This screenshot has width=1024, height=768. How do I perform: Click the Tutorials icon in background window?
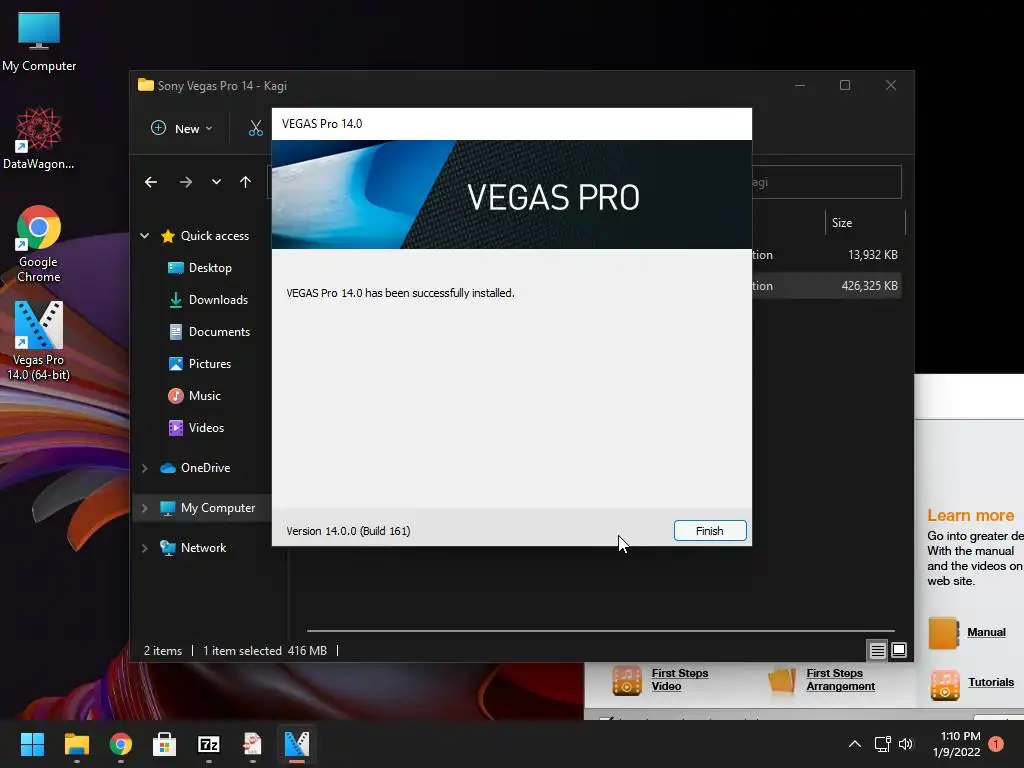click(945, 685)
